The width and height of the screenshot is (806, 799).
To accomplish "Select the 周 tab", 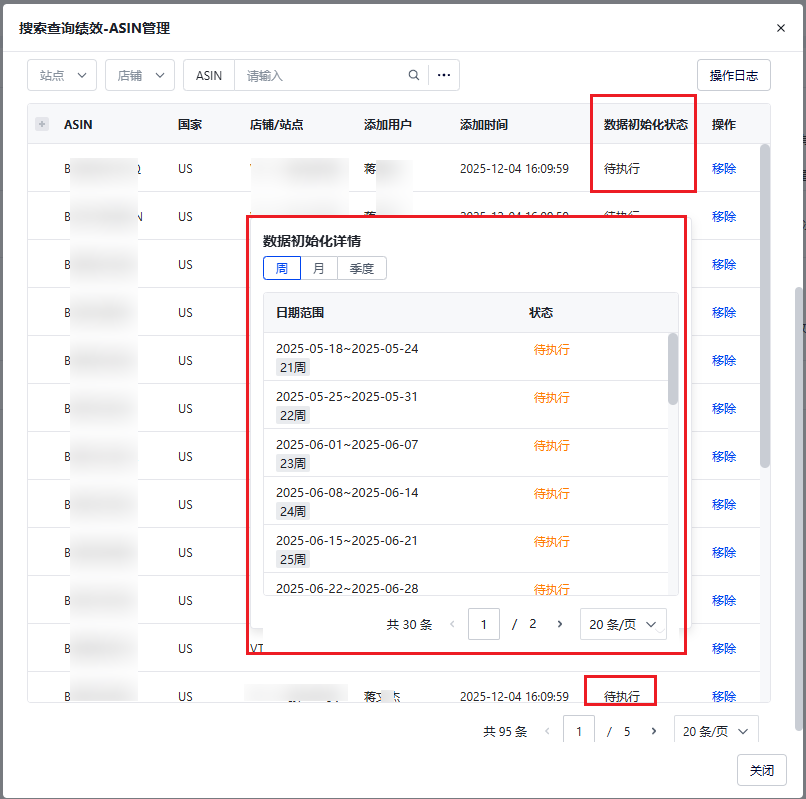I will pyautogui.click(x=282, y=268).
